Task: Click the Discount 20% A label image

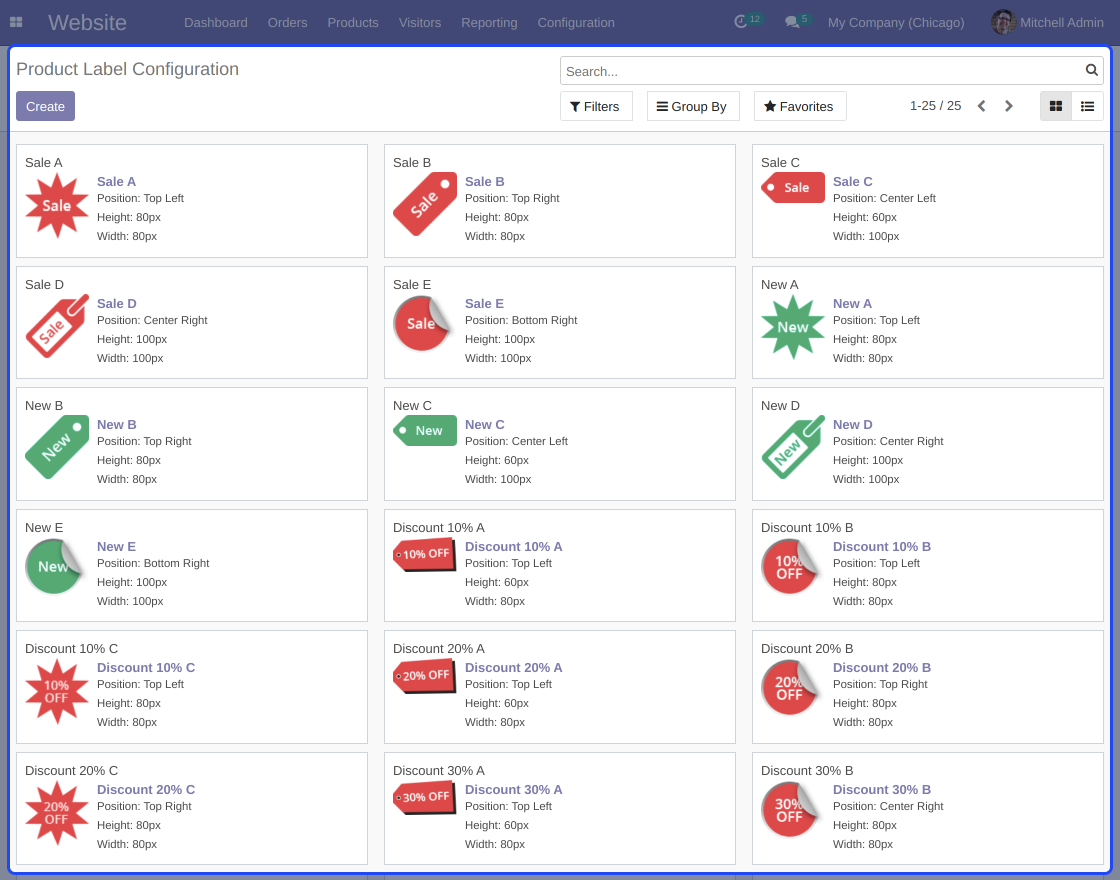Action: tap(425, 675)
